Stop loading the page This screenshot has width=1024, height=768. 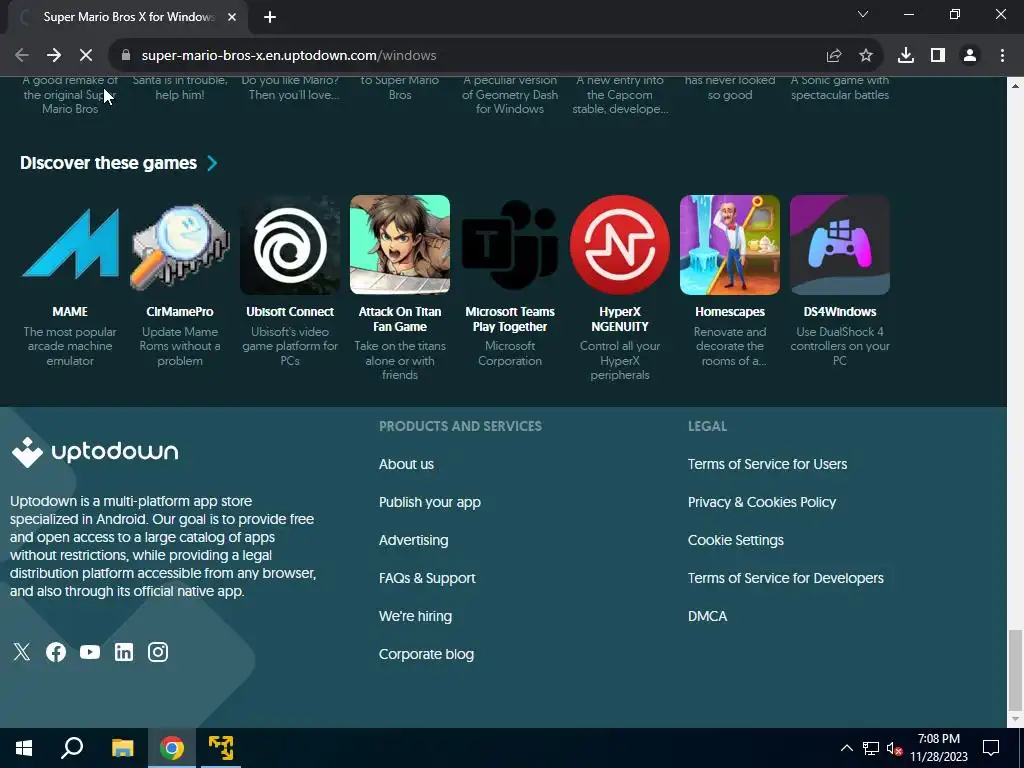click(x=86, y=56)
